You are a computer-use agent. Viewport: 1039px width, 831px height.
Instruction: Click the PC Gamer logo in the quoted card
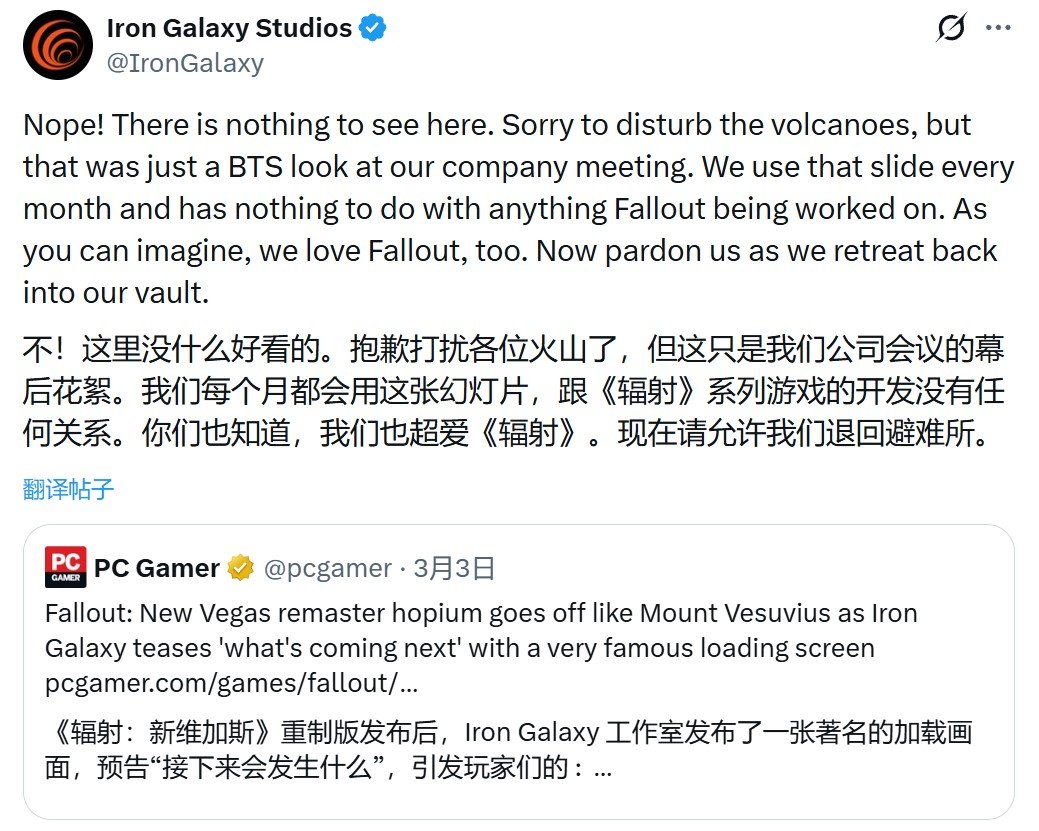(x=64, y=566)
